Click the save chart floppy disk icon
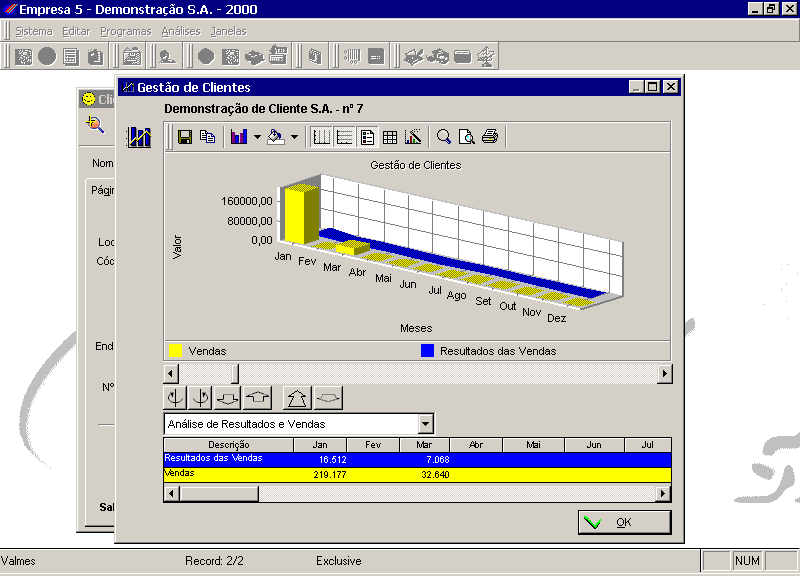 pyautogui.click(x=185, y=137)
